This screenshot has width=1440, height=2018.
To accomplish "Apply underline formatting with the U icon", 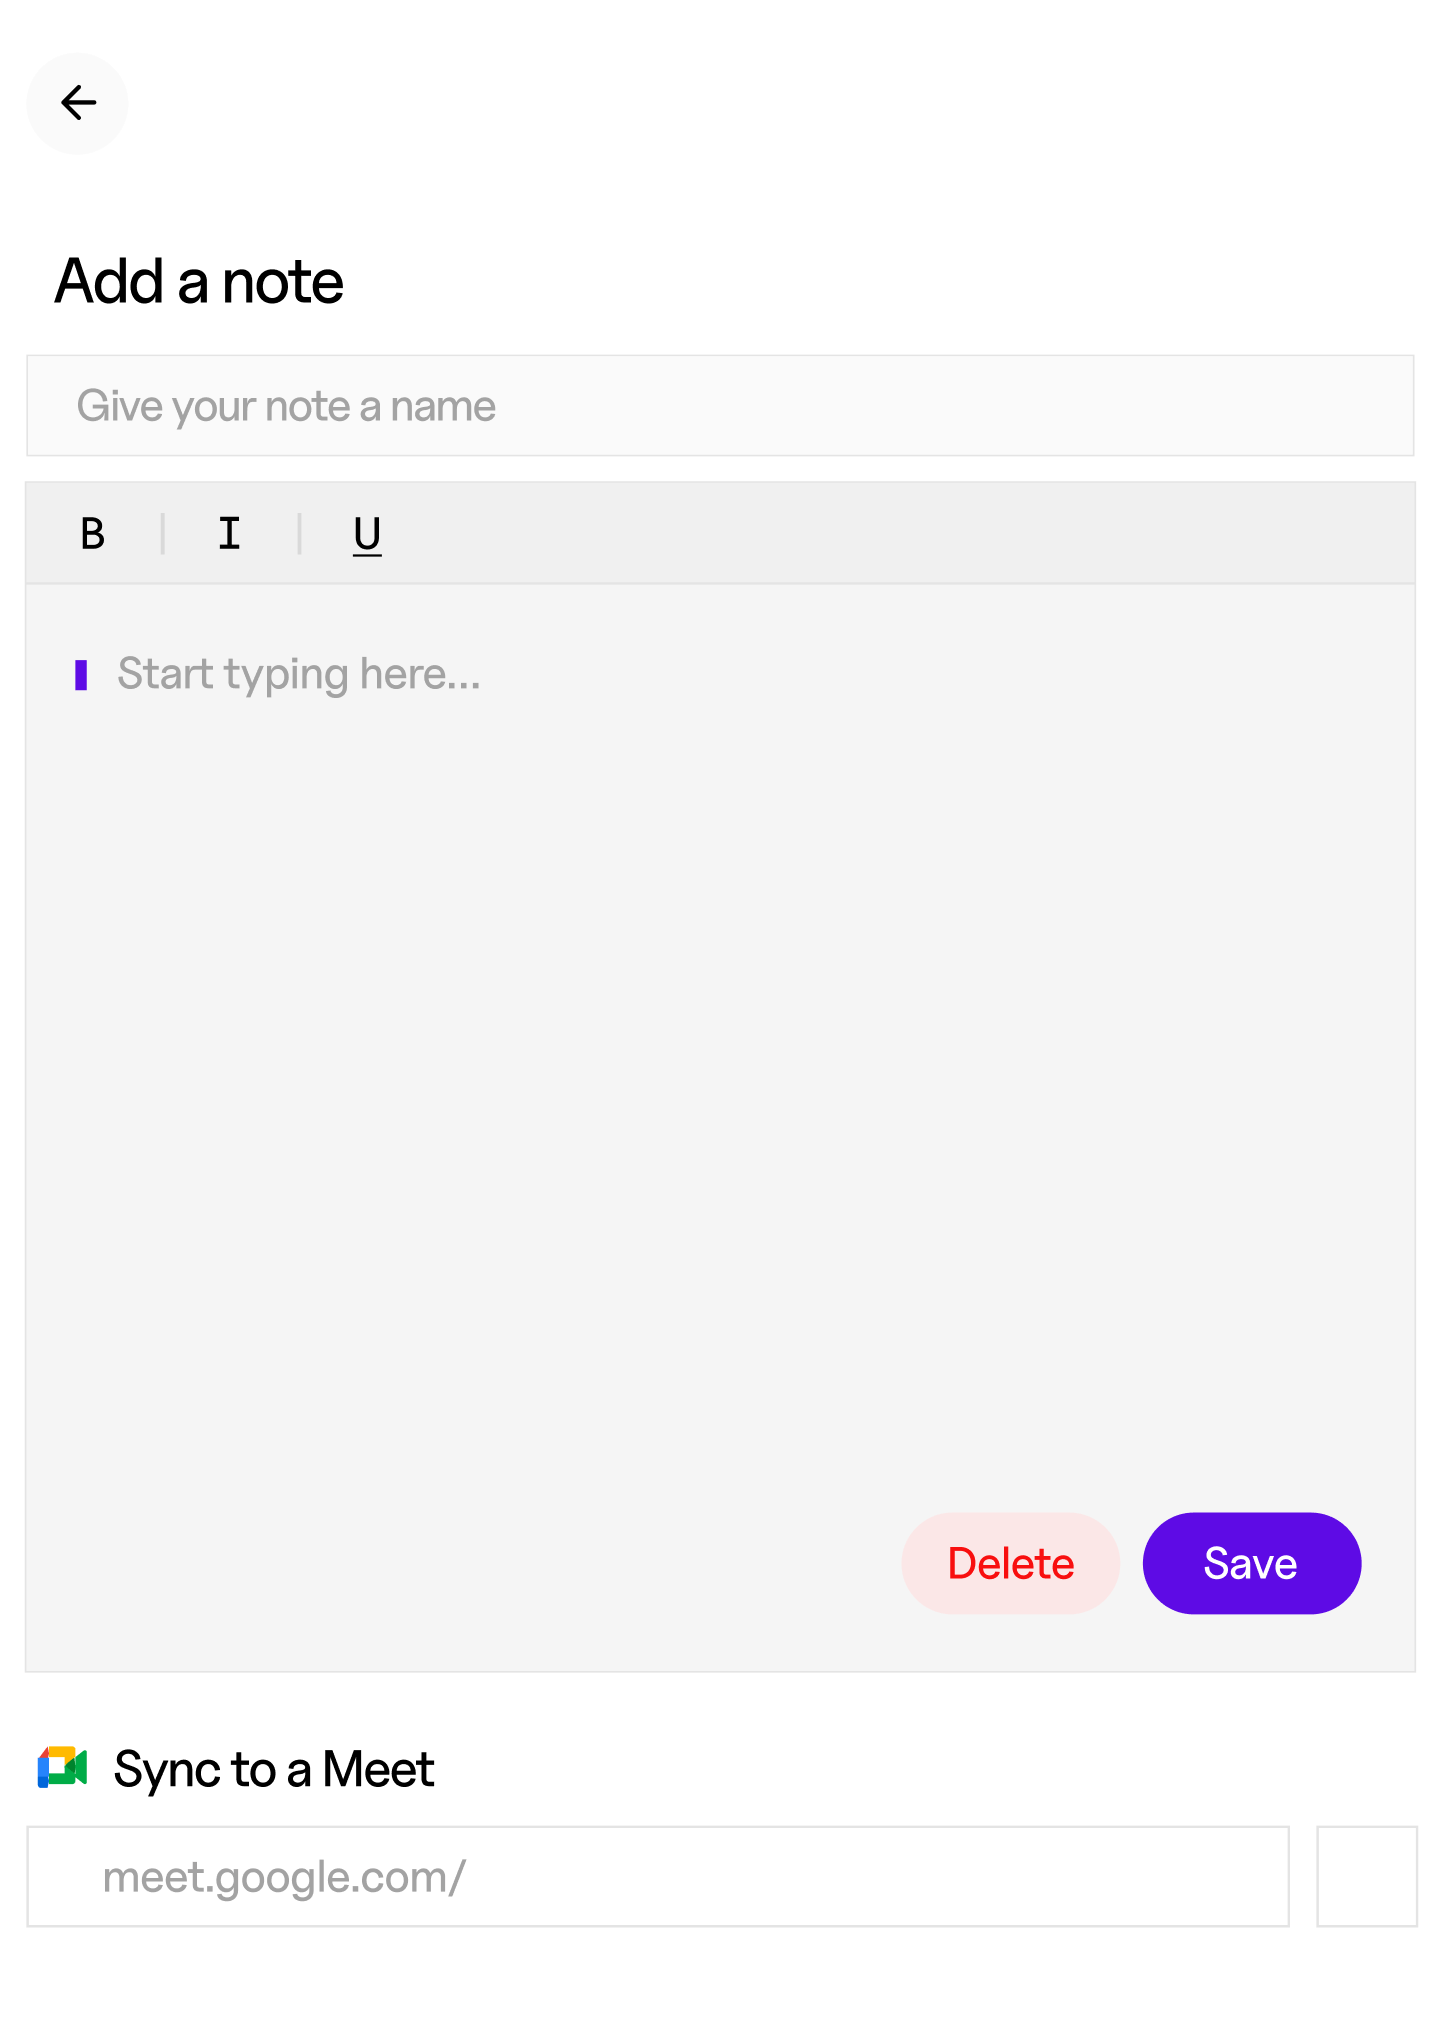I will coord(366,533).
